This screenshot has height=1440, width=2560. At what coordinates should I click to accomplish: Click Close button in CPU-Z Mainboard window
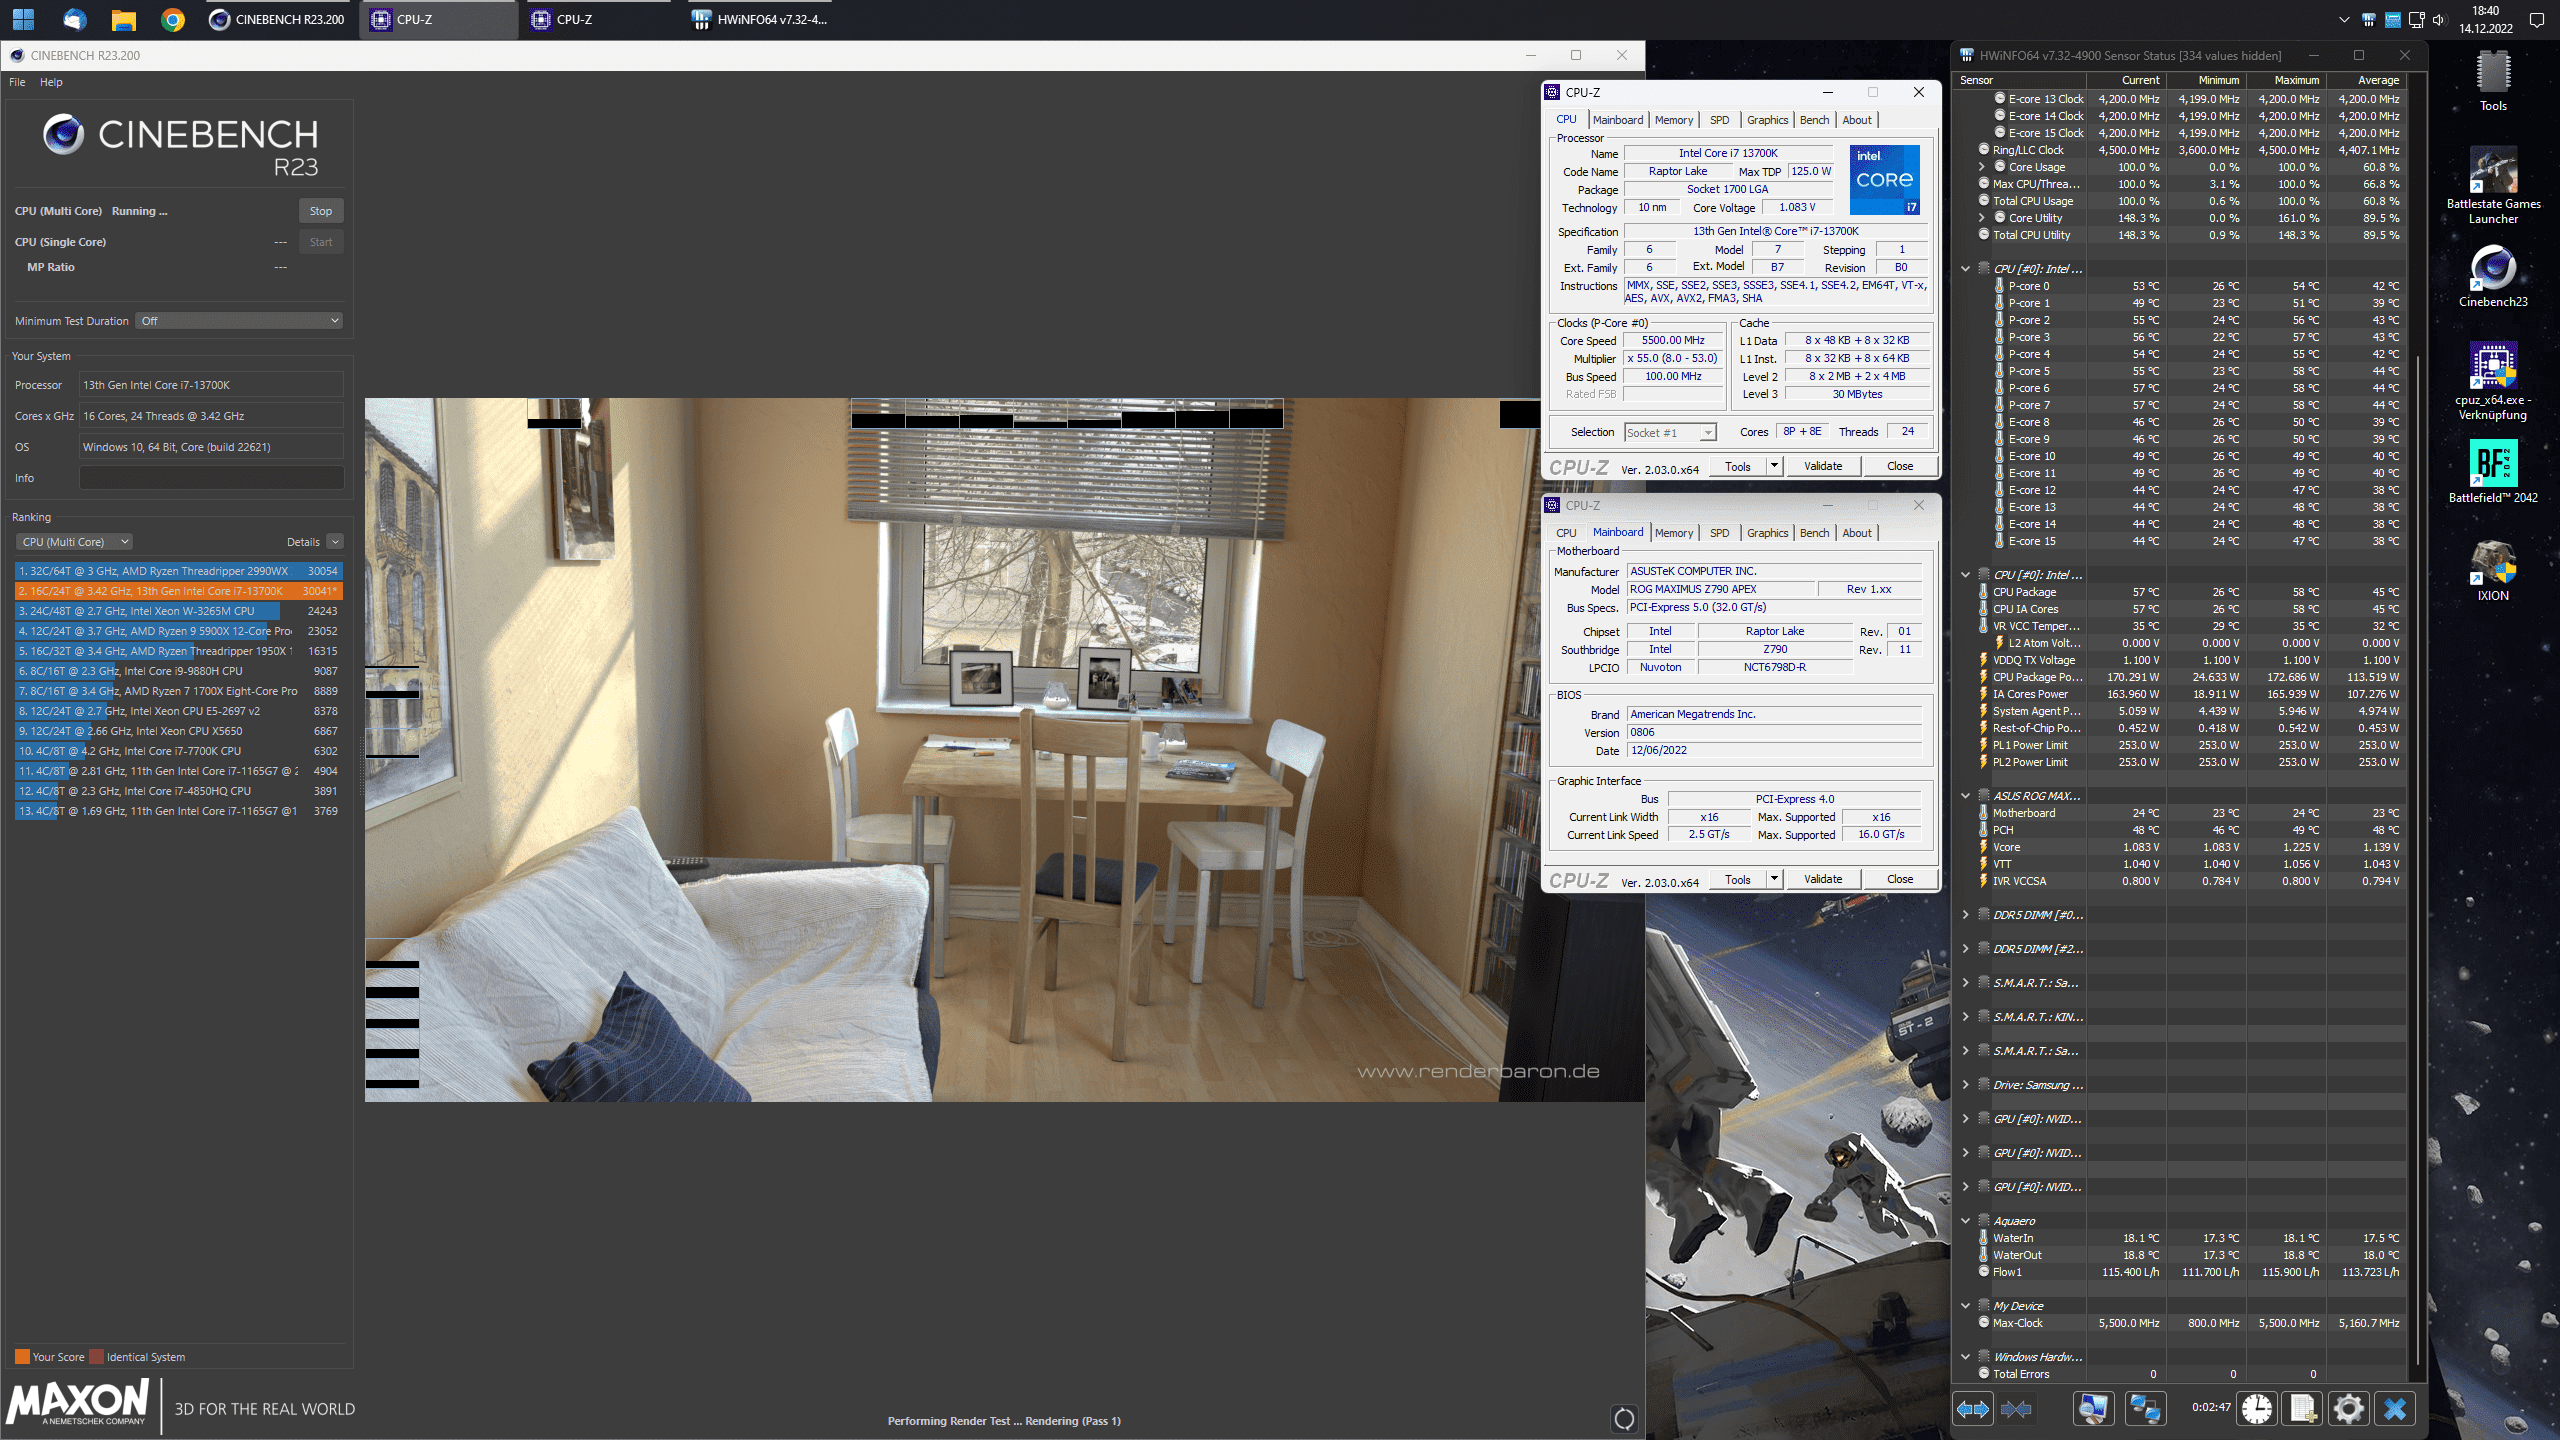click(x=1900, y=879)
